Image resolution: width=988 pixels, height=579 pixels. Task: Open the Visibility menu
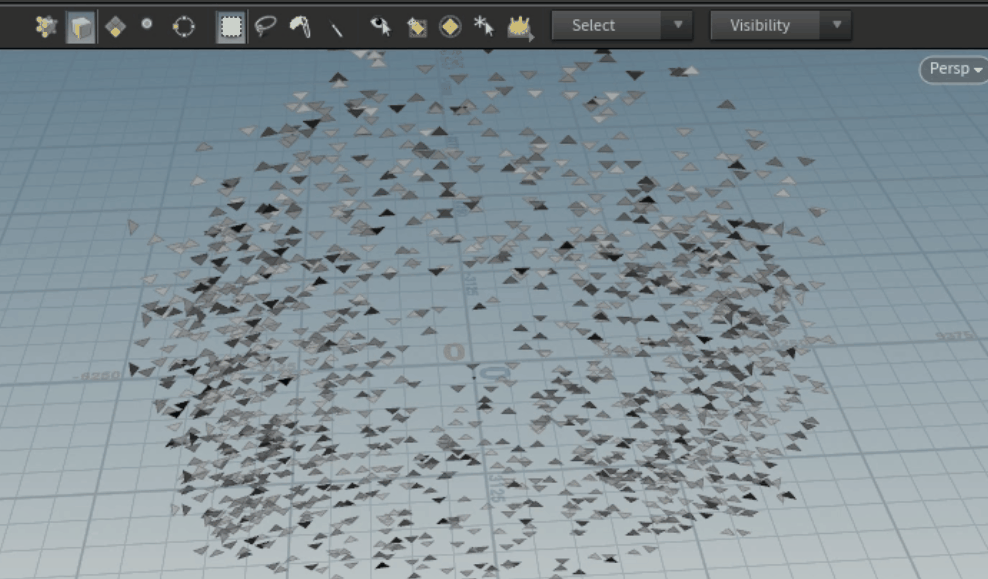[765, 25]
